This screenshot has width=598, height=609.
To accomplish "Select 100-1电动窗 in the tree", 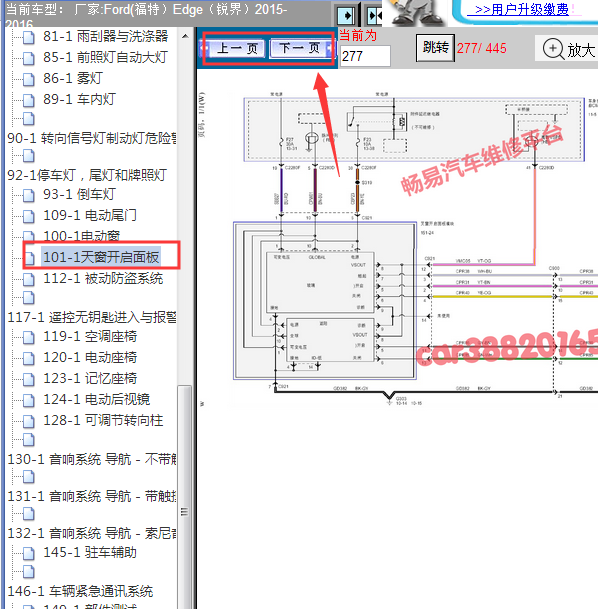I will coord(82,236).
